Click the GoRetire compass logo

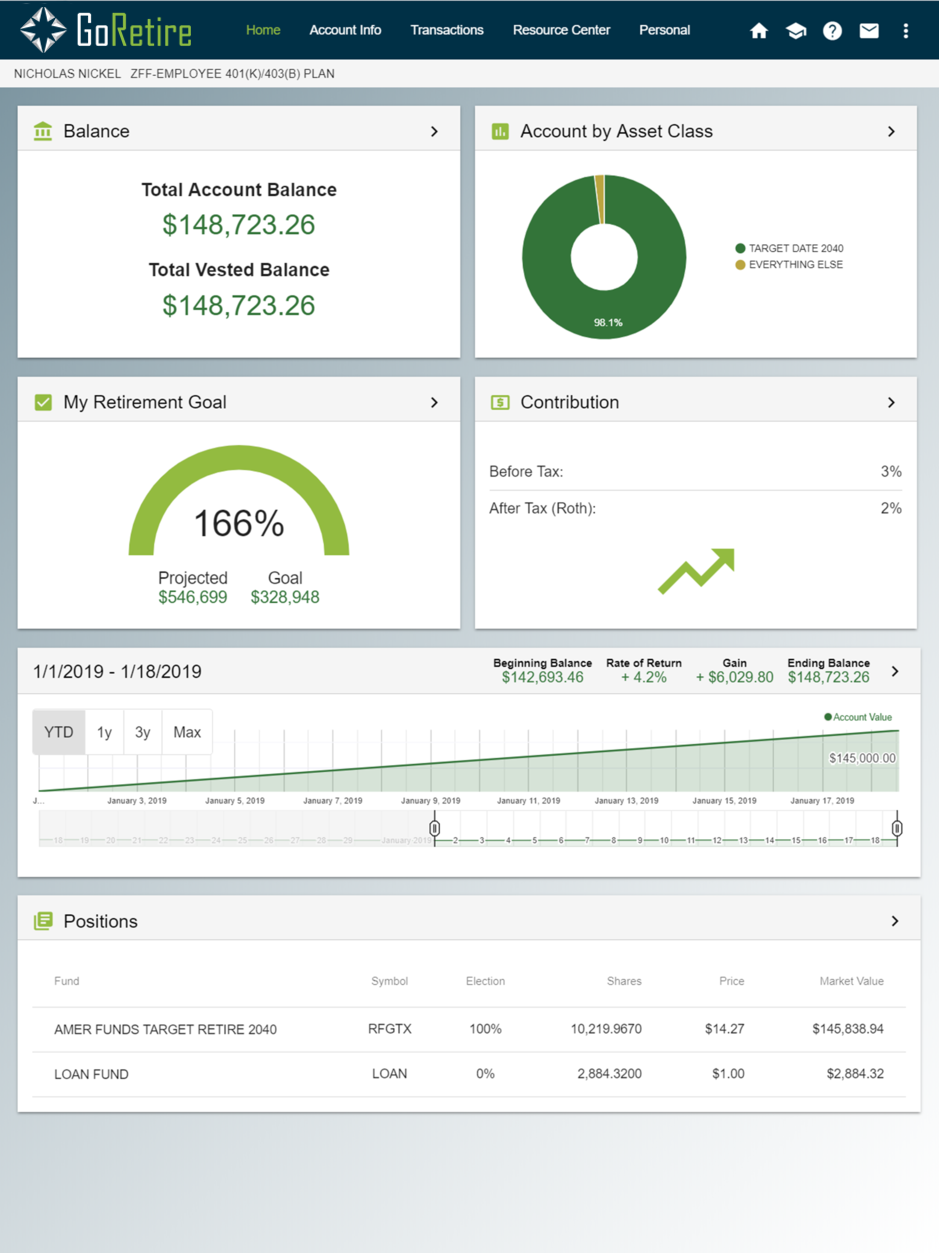coord(43,30)
